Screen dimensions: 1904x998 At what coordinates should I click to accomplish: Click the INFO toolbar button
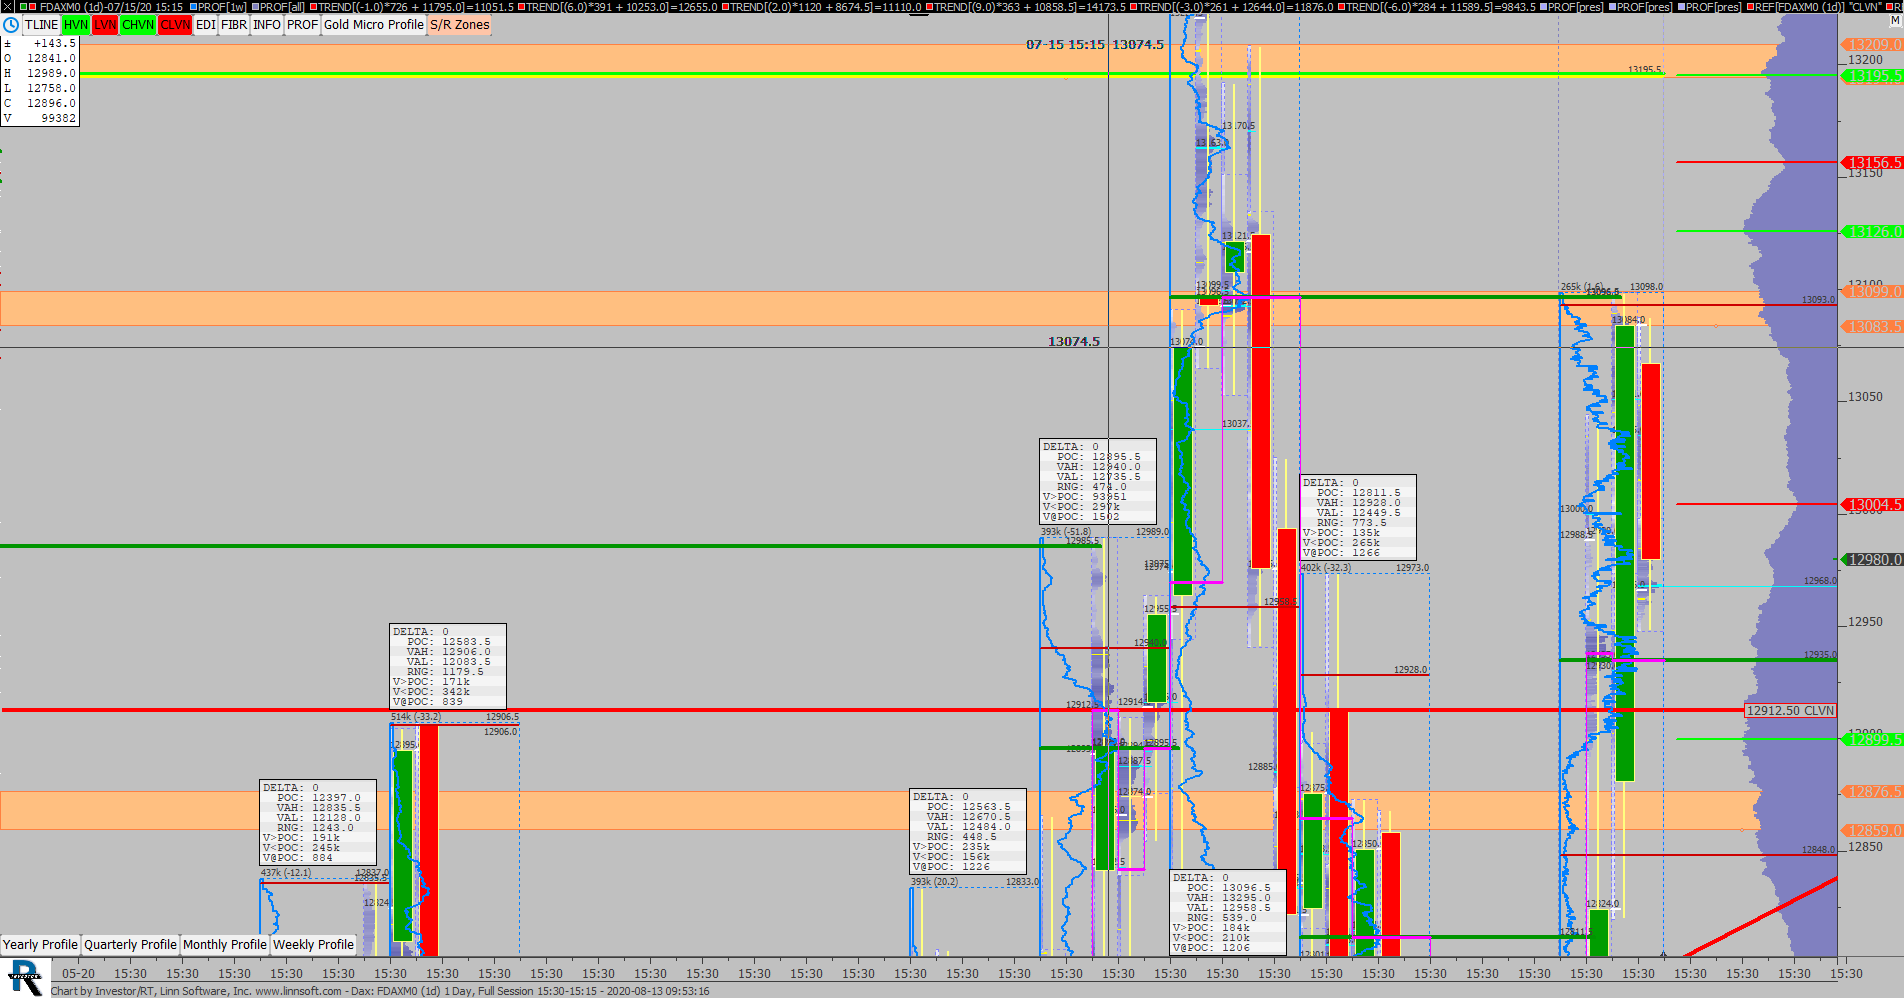tap(267, 25)
